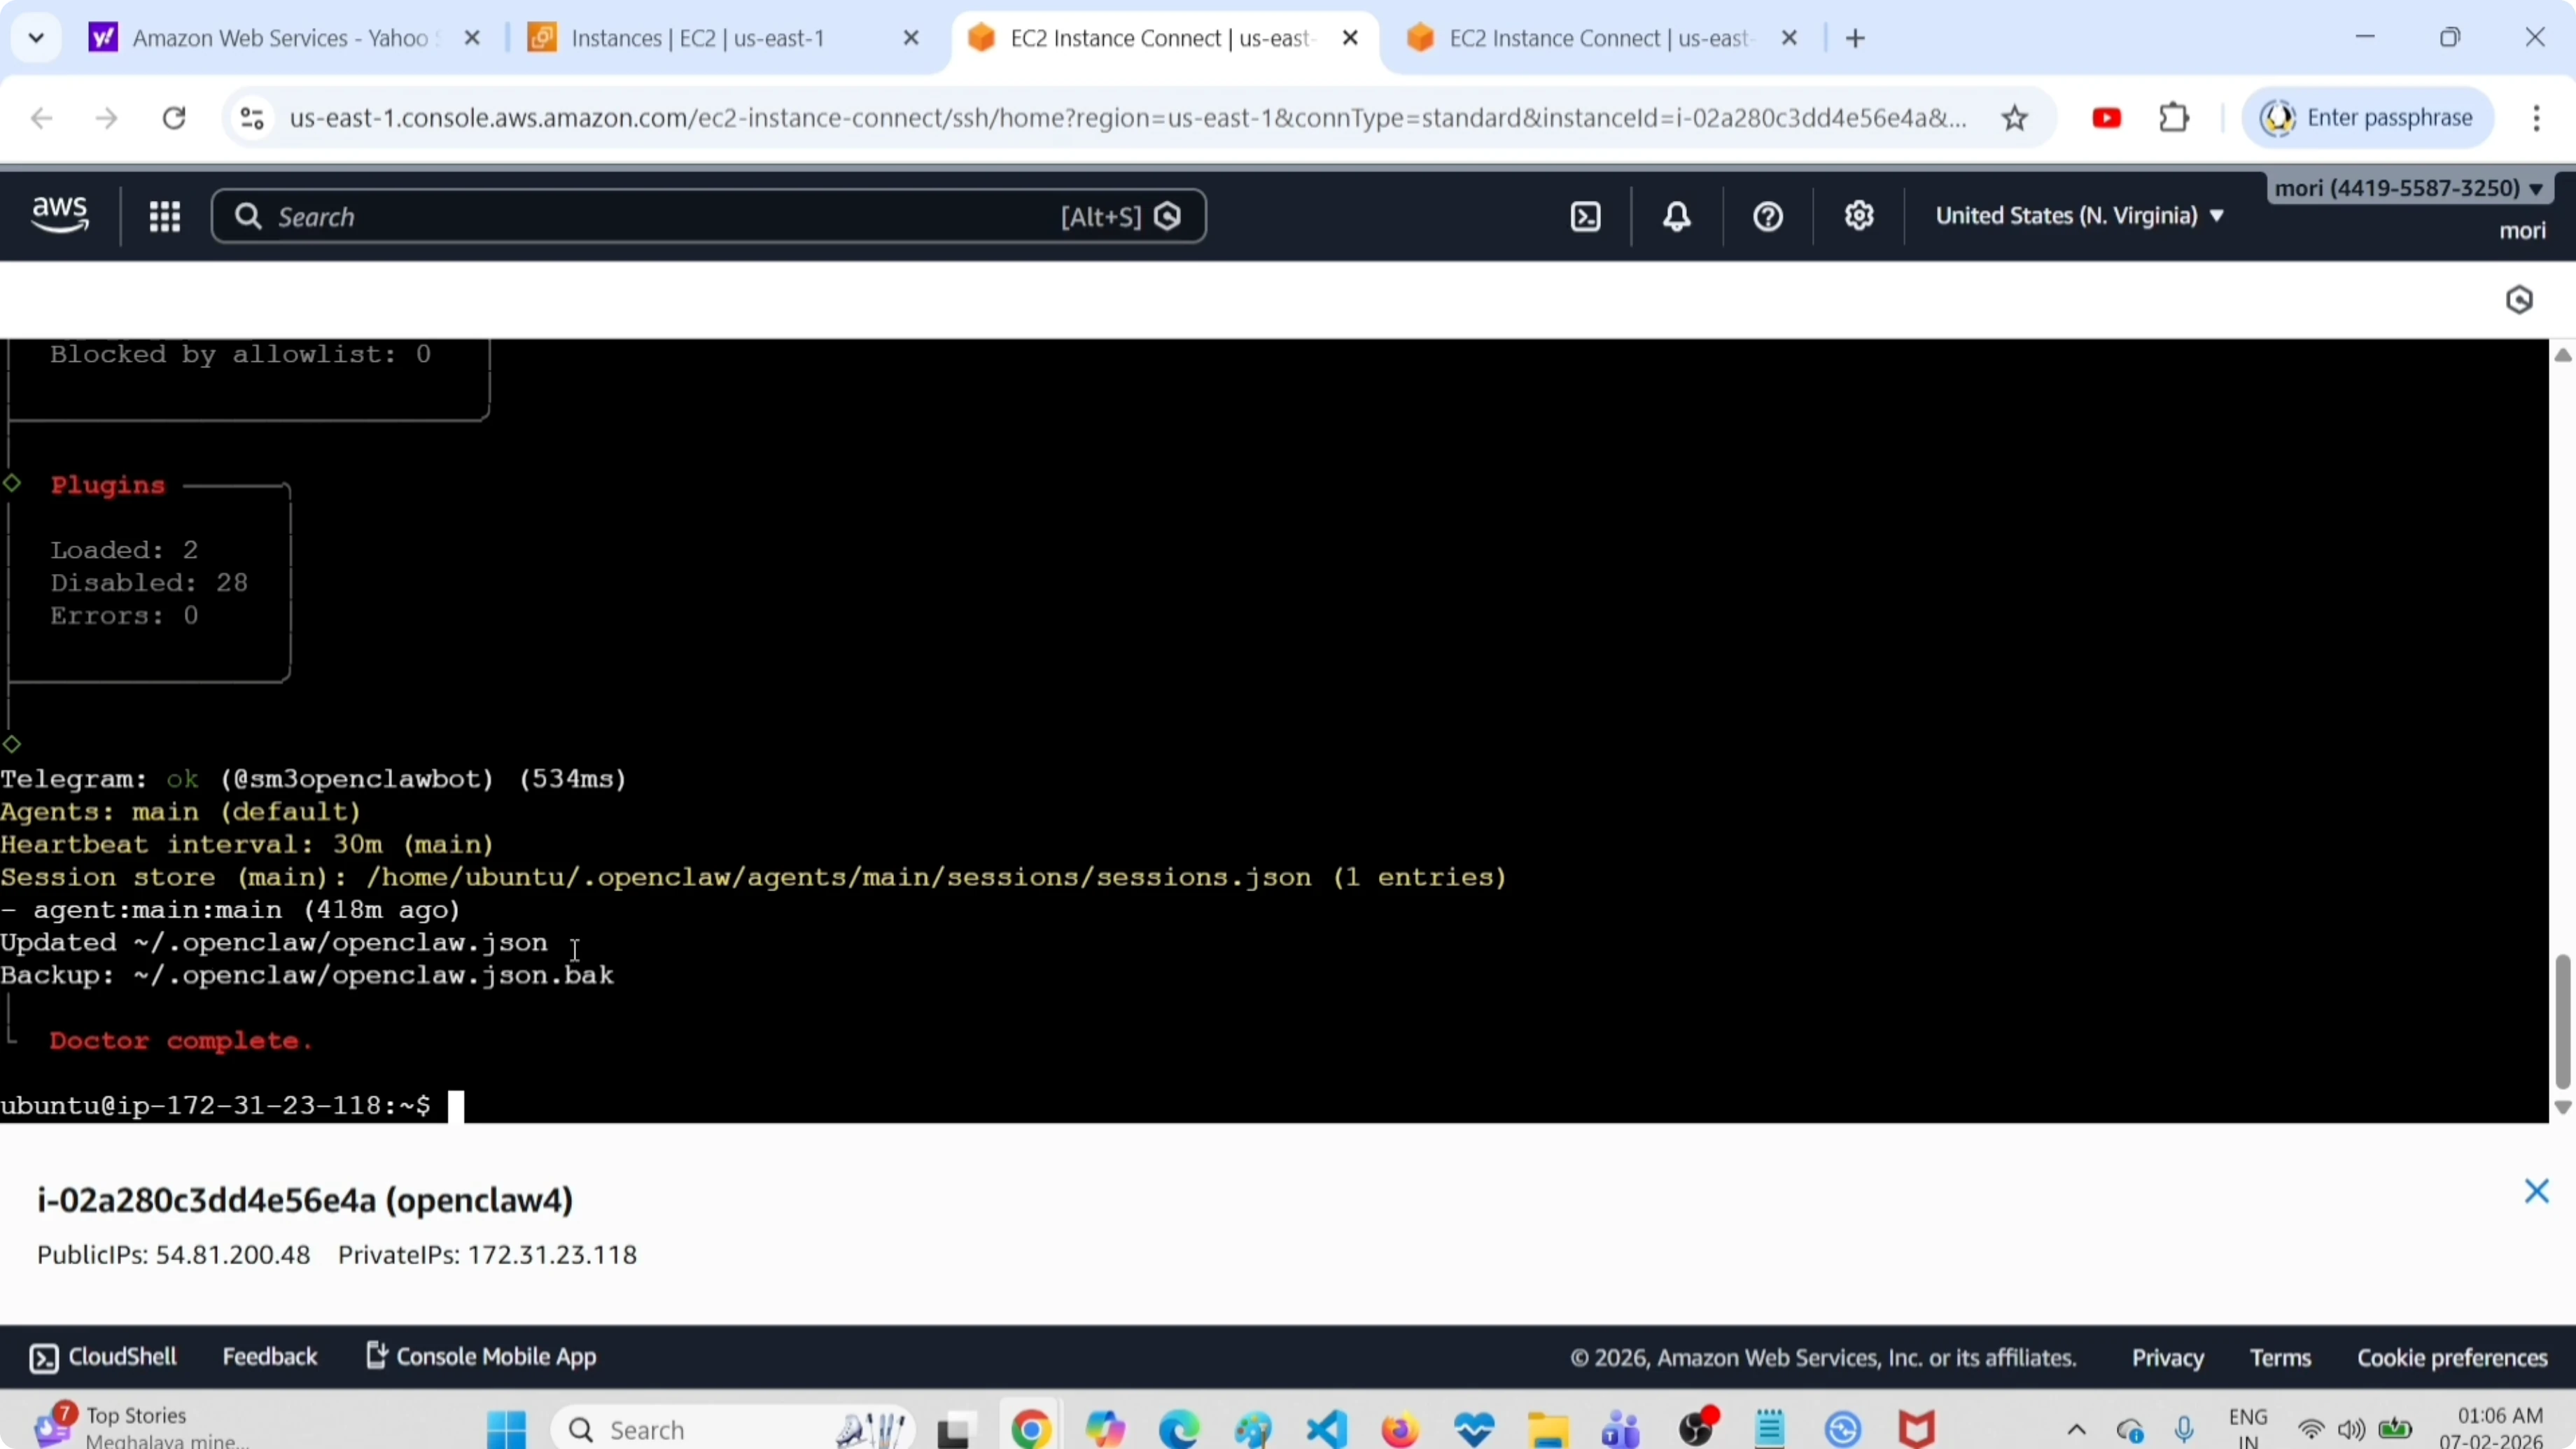
Task: Open the AWS notifications bell
Action: 1676,215
